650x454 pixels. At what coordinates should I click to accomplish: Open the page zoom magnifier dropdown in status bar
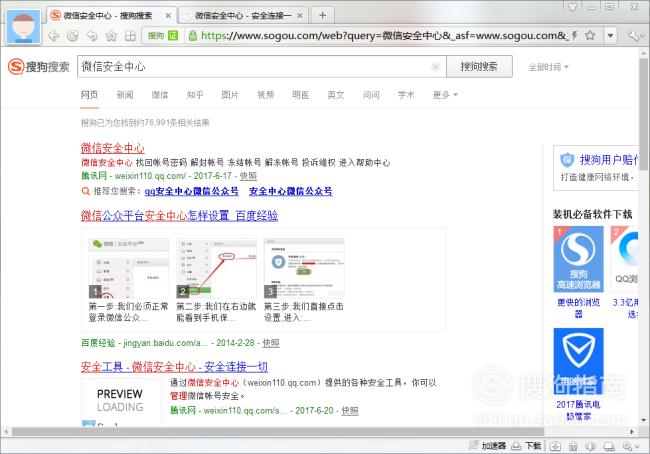coord(630,446)
